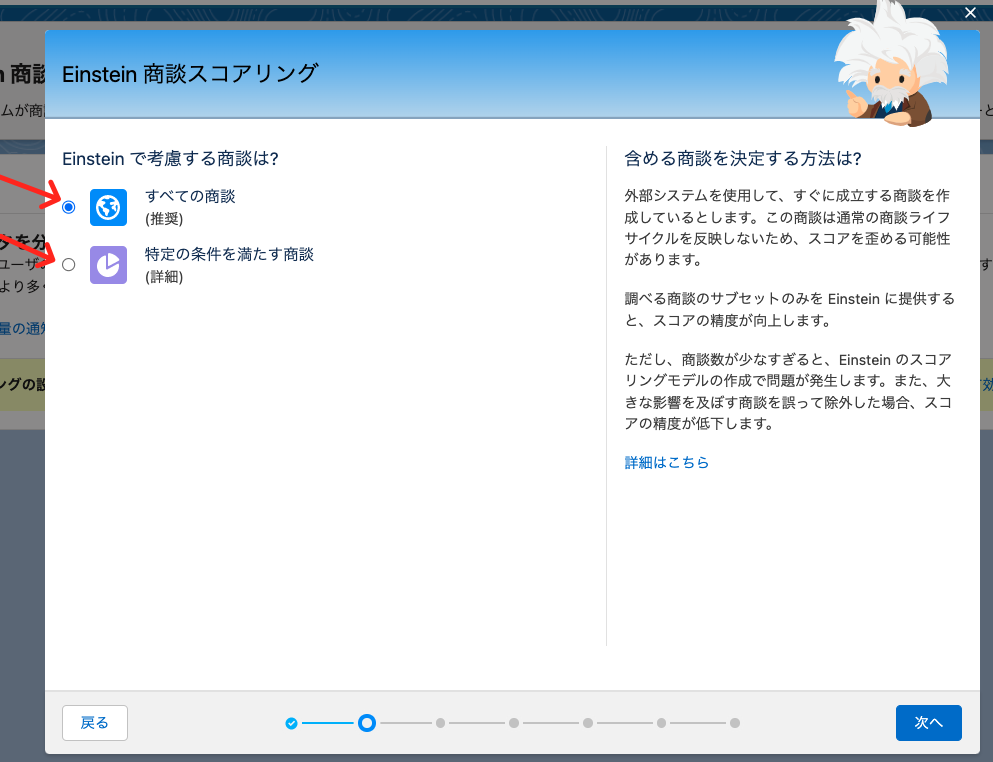Click the 含める商談を決定する方法は? heading
The width and height of the screenshot is (993, 762).
(x=743, y=158)
